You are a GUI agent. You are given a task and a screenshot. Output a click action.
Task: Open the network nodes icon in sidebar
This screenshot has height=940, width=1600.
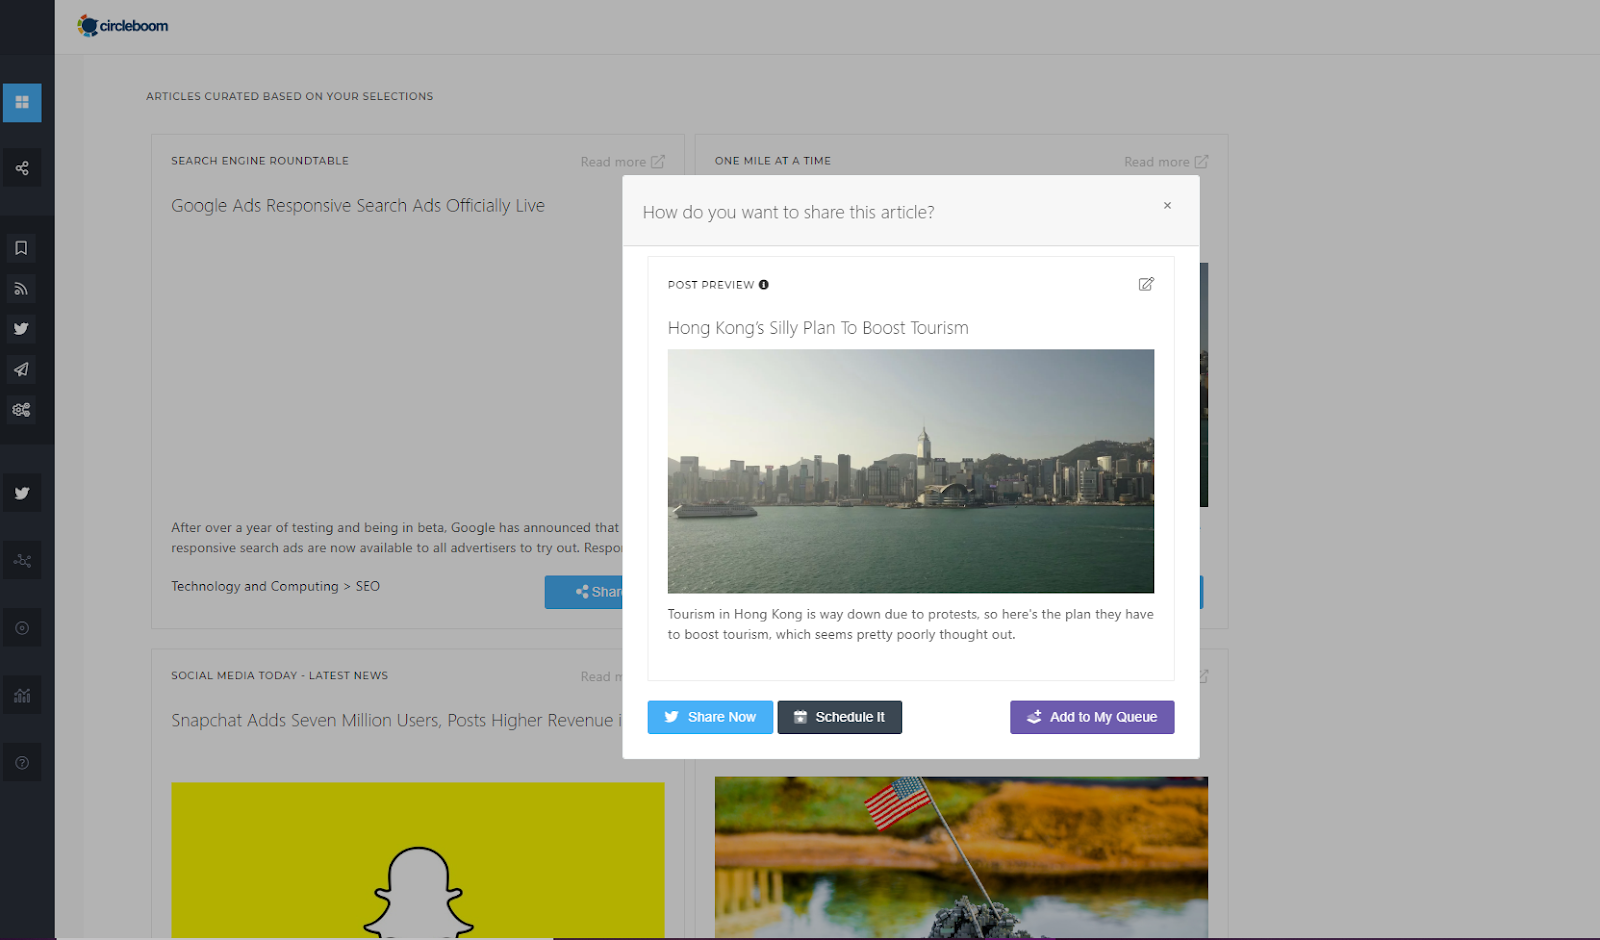tap(22, 561)
